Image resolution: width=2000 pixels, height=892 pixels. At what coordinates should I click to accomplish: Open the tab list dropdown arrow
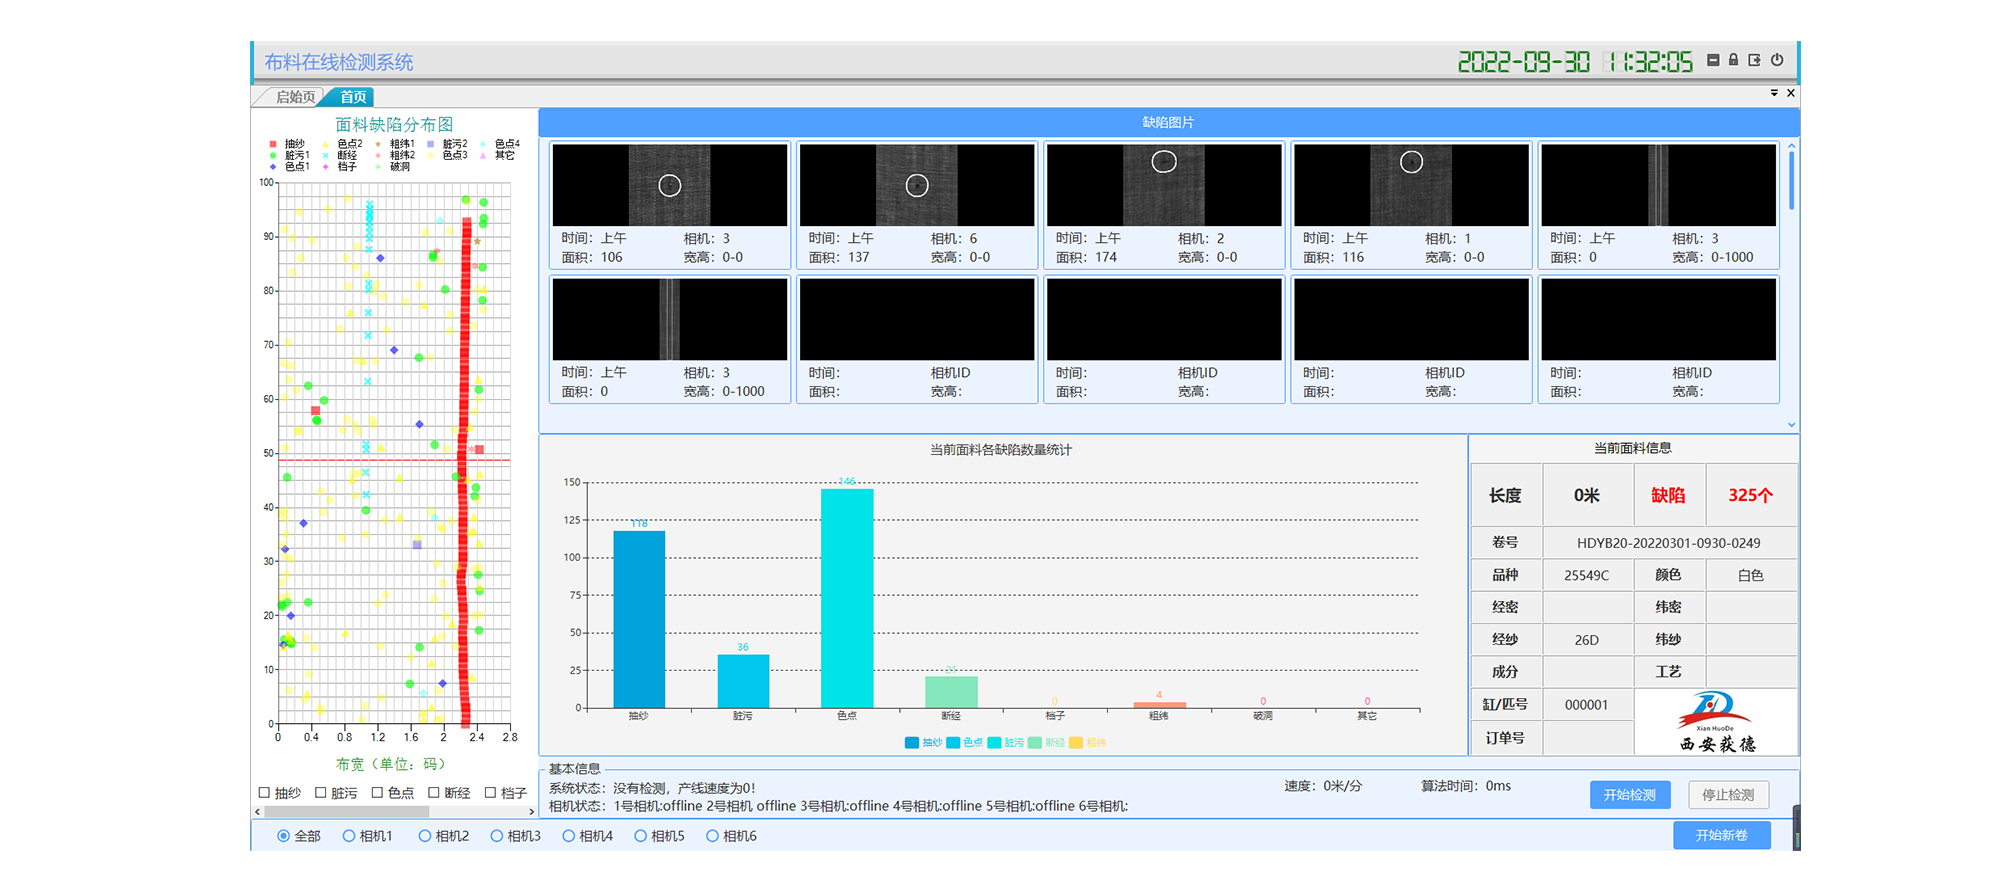click(1774, 93)
